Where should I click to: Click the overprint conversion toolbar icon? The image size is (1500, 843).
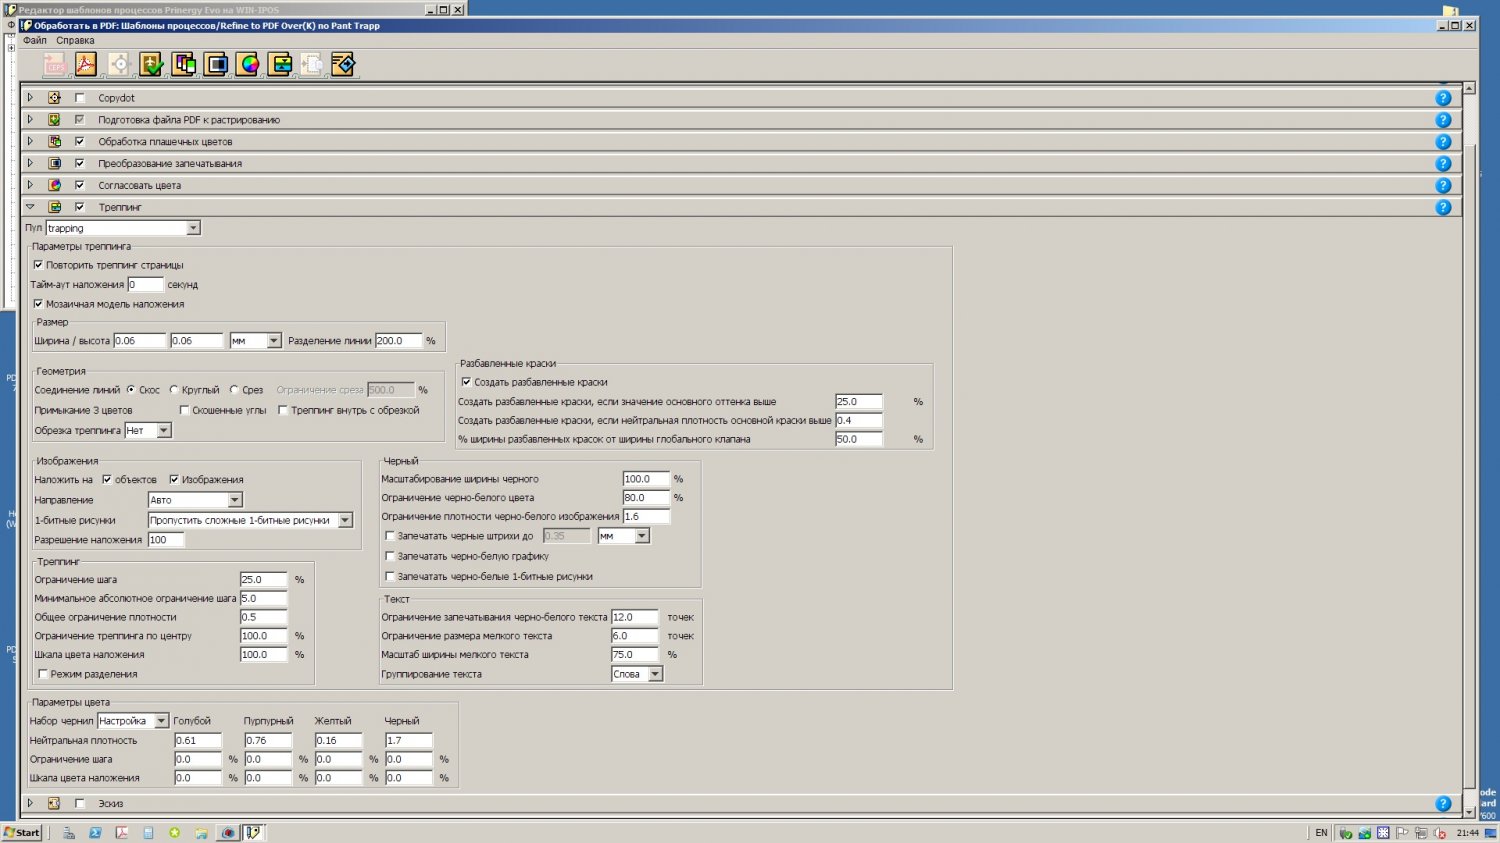click(216, 65)
